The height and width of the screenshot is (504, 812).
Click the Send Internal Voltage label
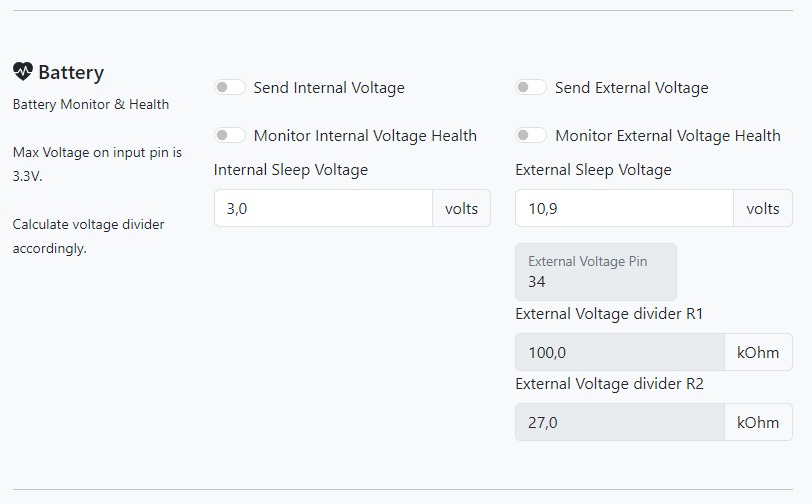pos(329,88)
